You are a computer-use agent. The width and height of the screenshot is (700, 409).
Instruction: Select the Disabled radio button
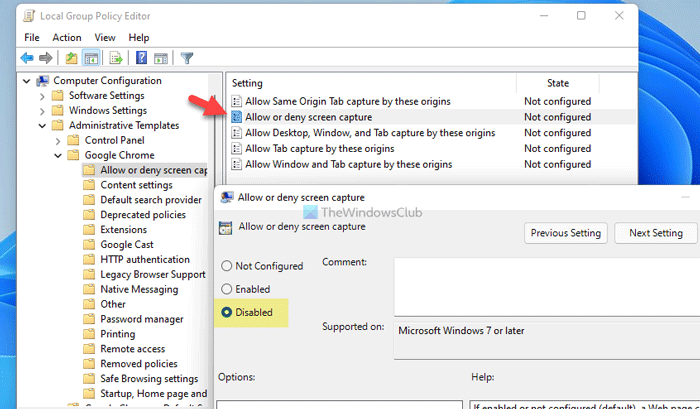point(227,313)
